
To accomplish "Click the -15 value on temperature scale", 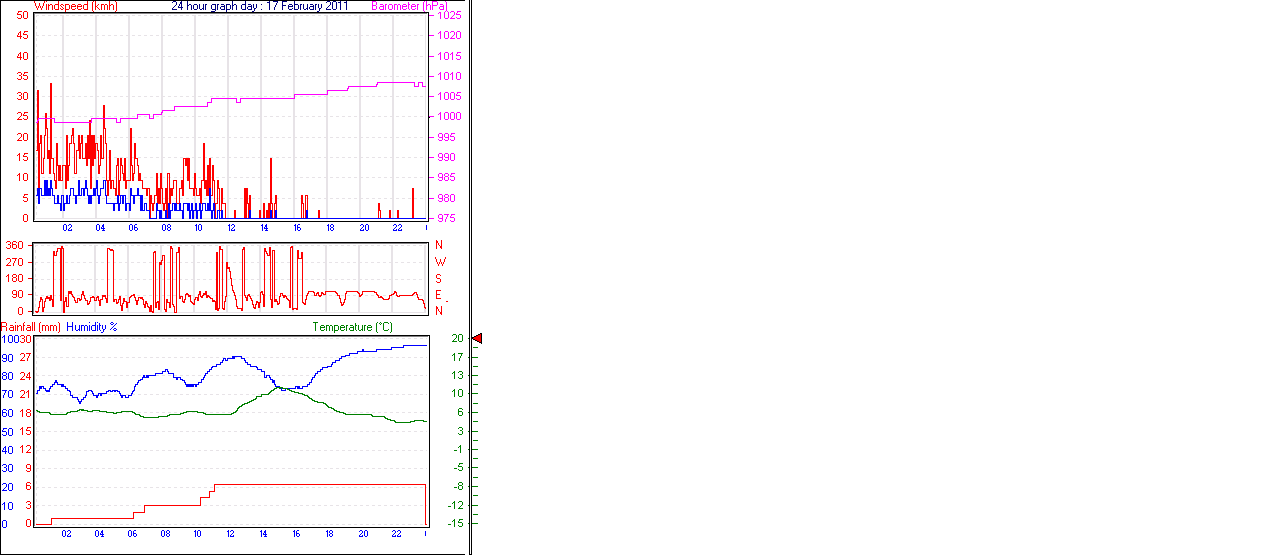I will 457,523.
